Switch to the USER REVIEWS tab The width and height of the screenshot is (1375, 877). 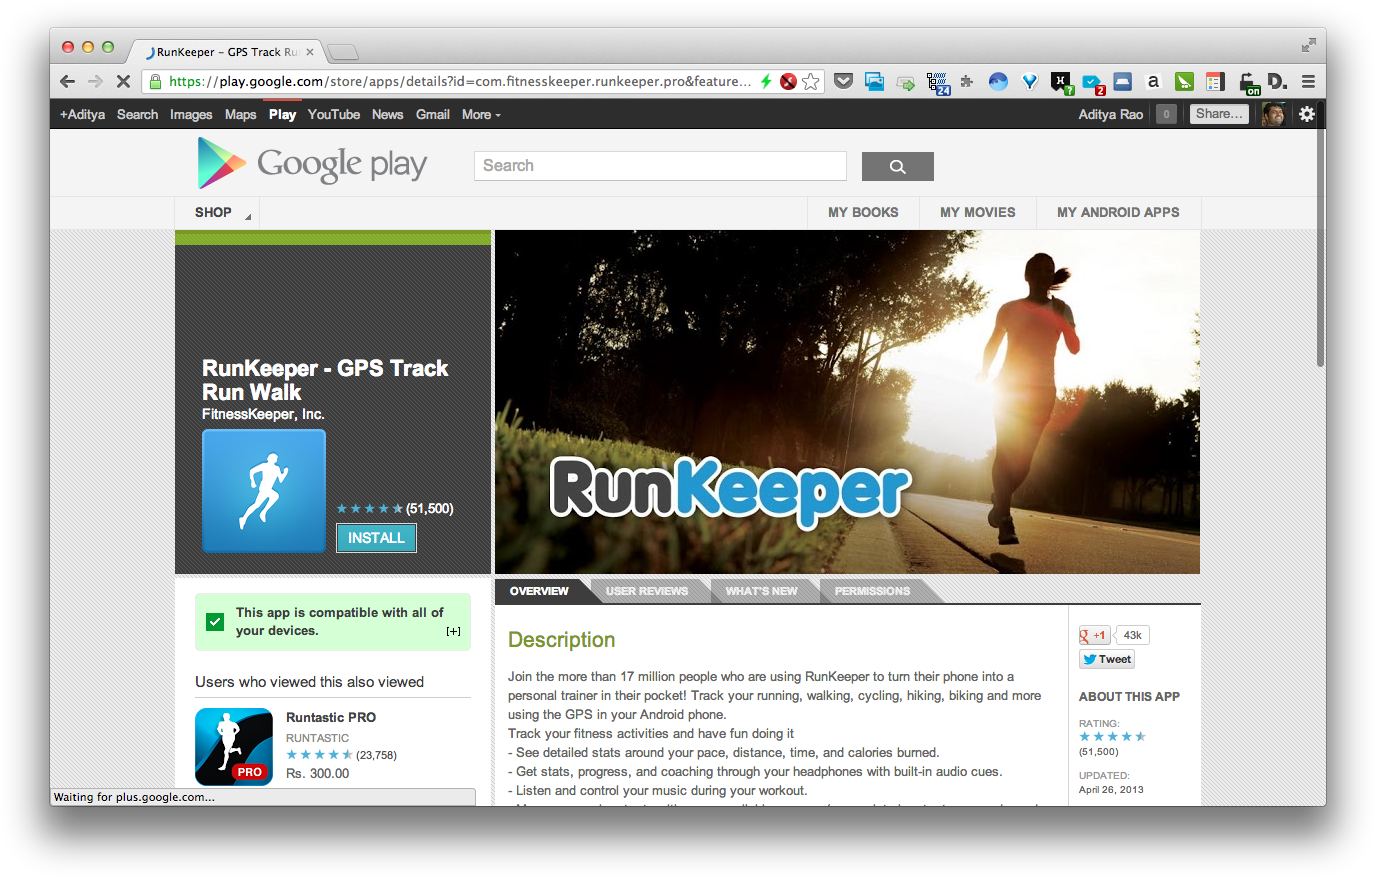648,590
